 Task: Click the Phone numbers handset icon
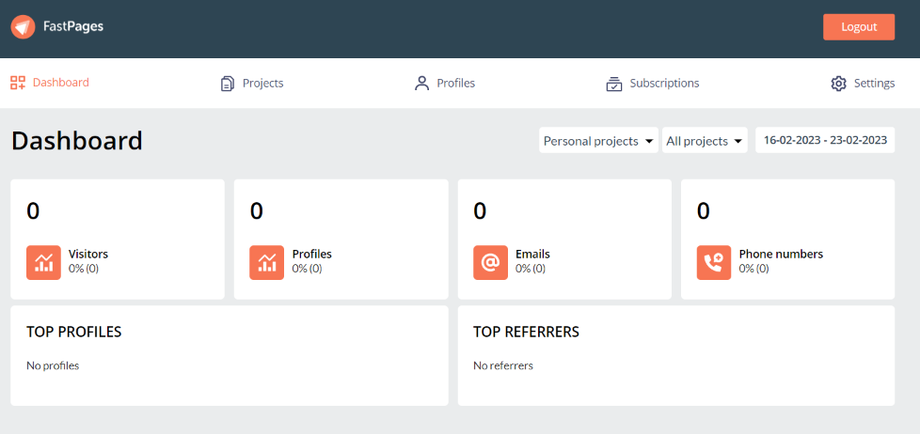pyautogui.click(x=714, y=261)
